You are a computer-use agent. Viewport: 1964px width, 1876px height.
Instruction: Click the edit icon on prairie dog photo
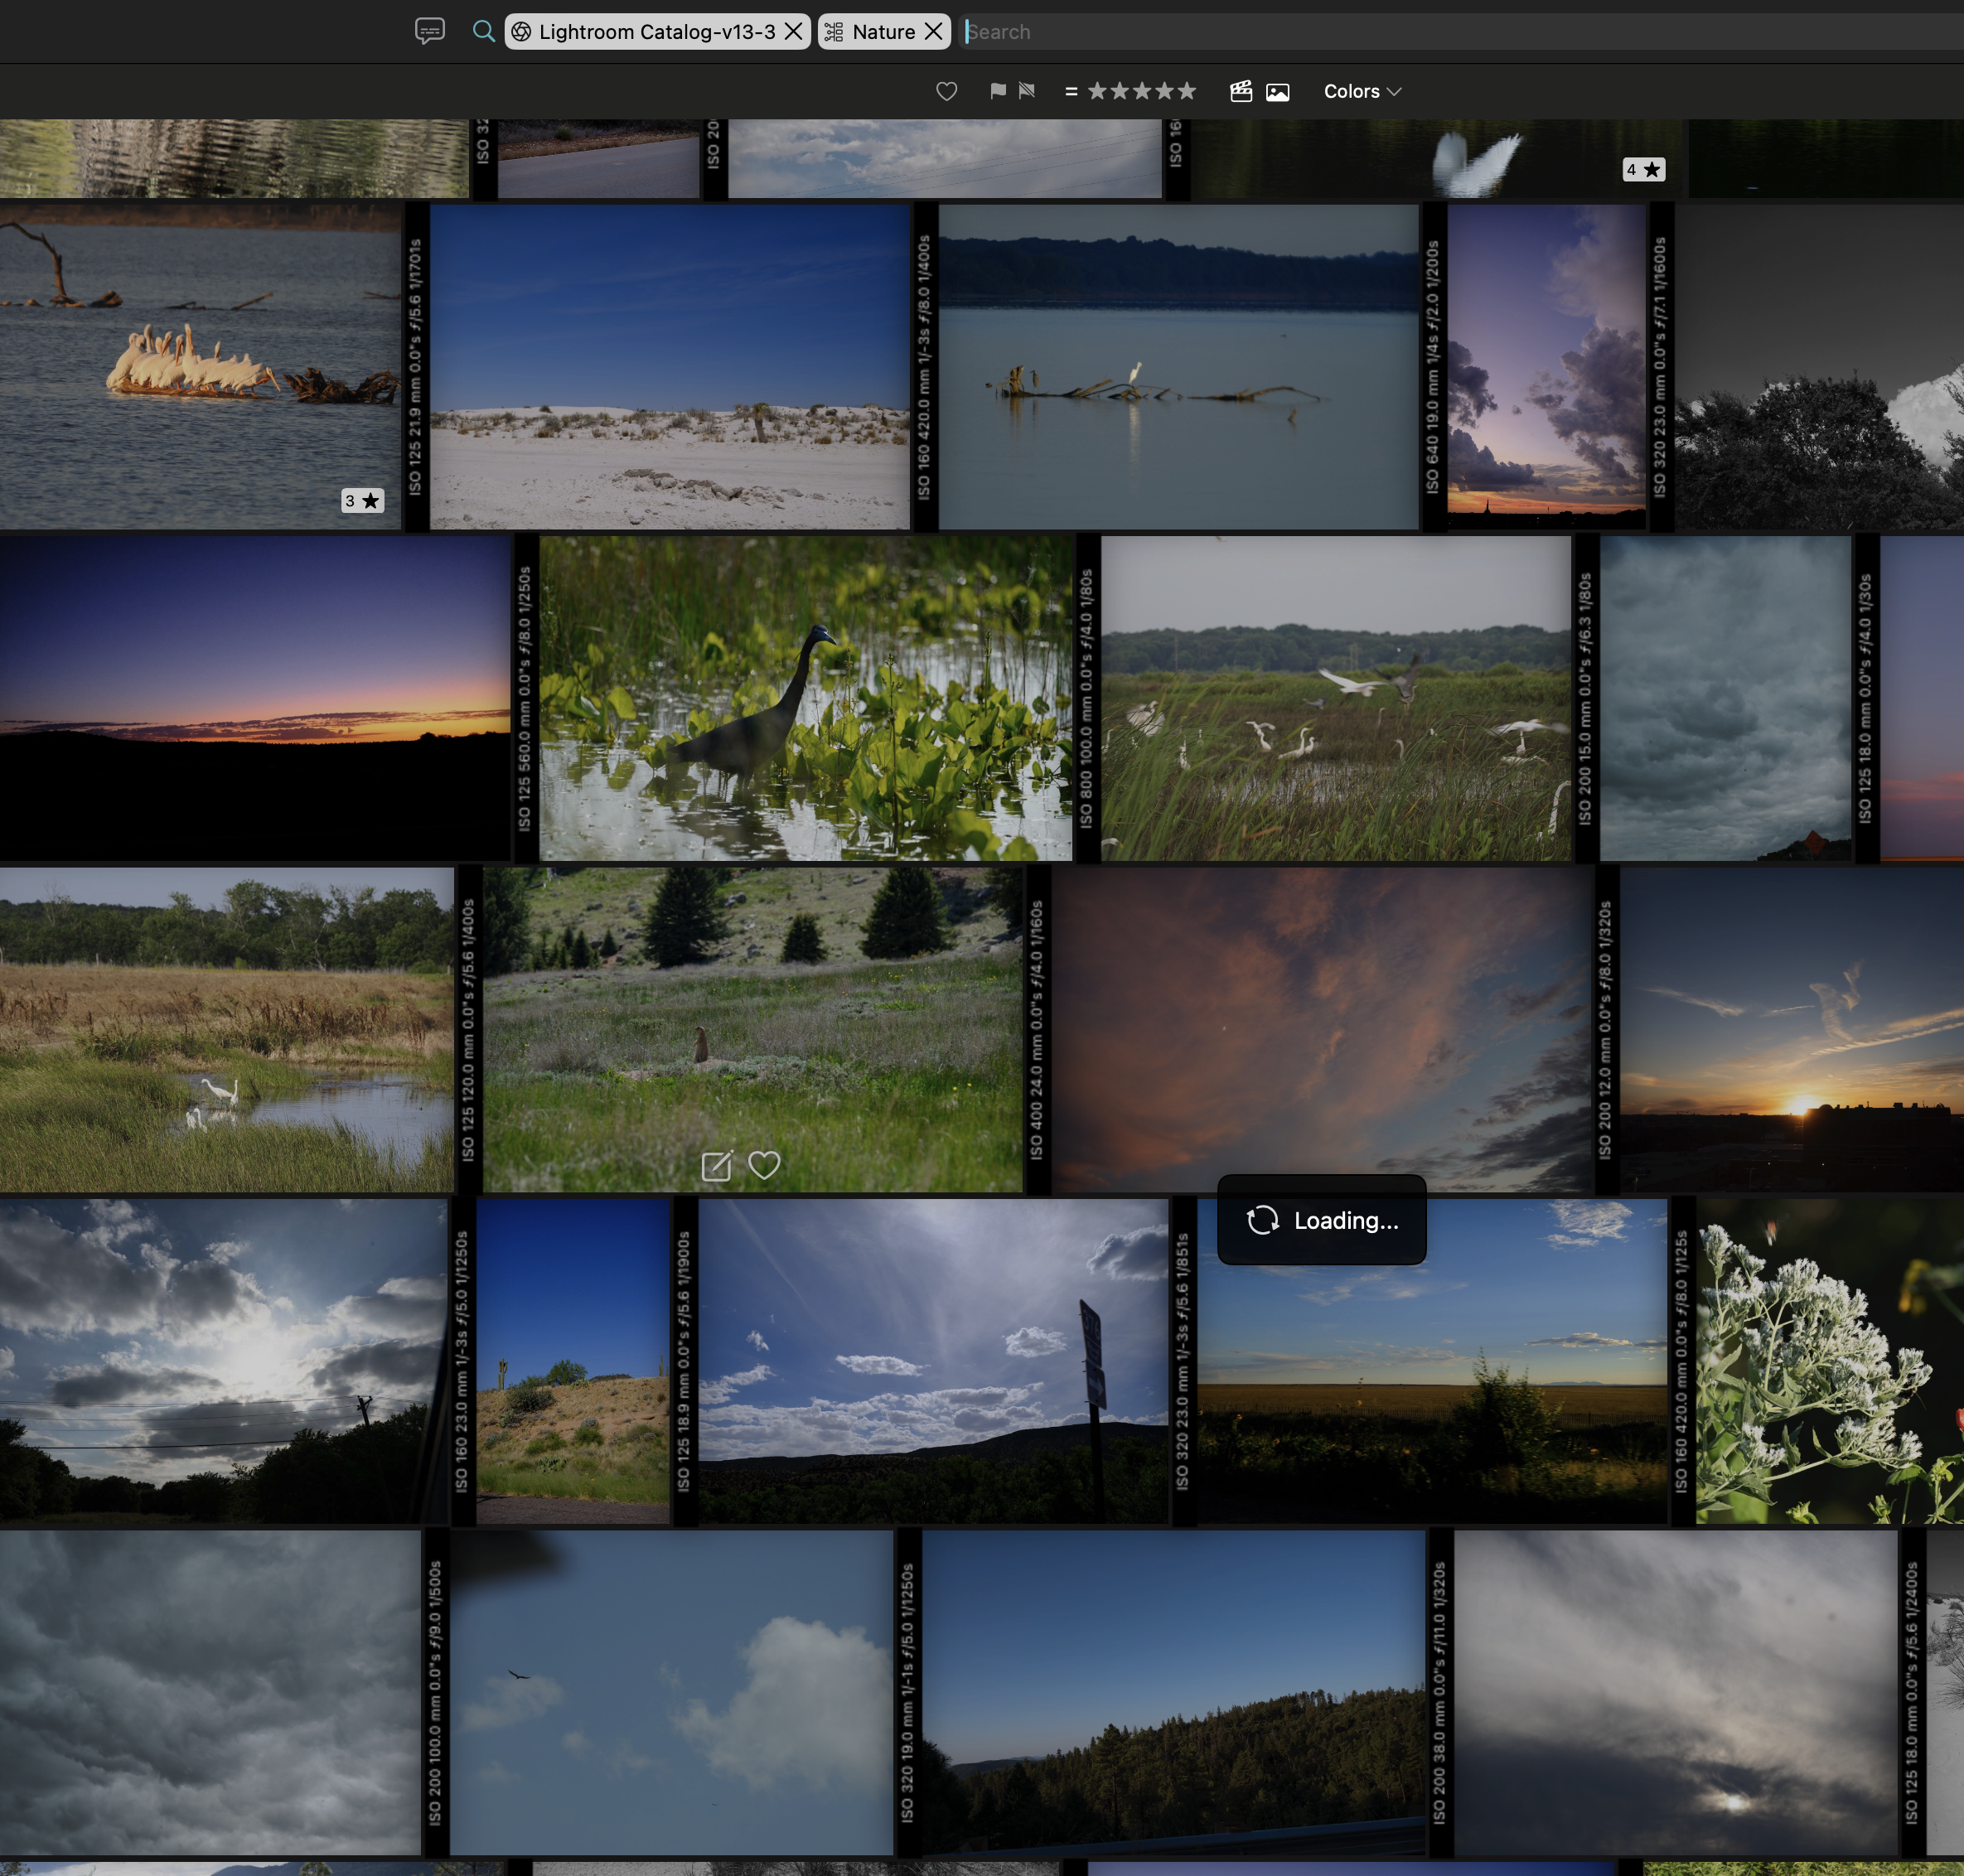(x=716, y=1165)
